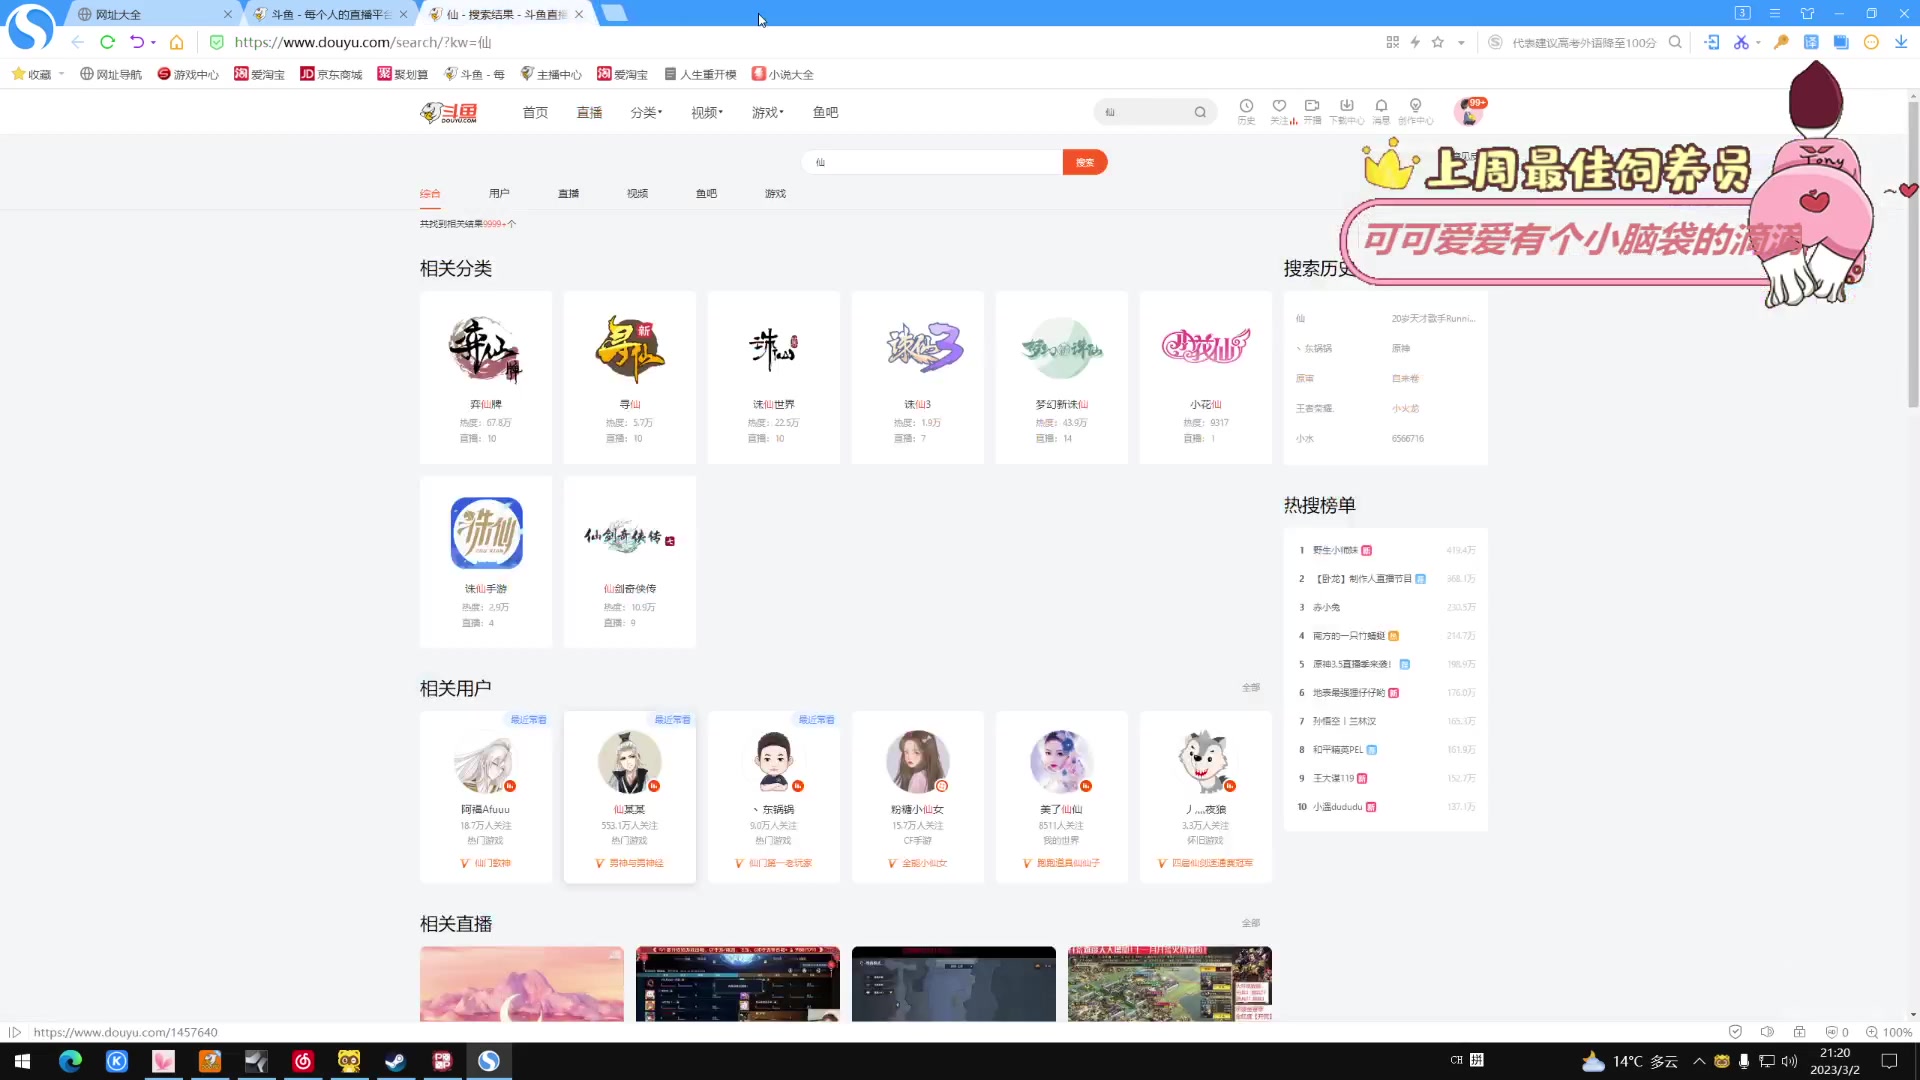Open the 弈仙牌 category card

coord(486,378)
